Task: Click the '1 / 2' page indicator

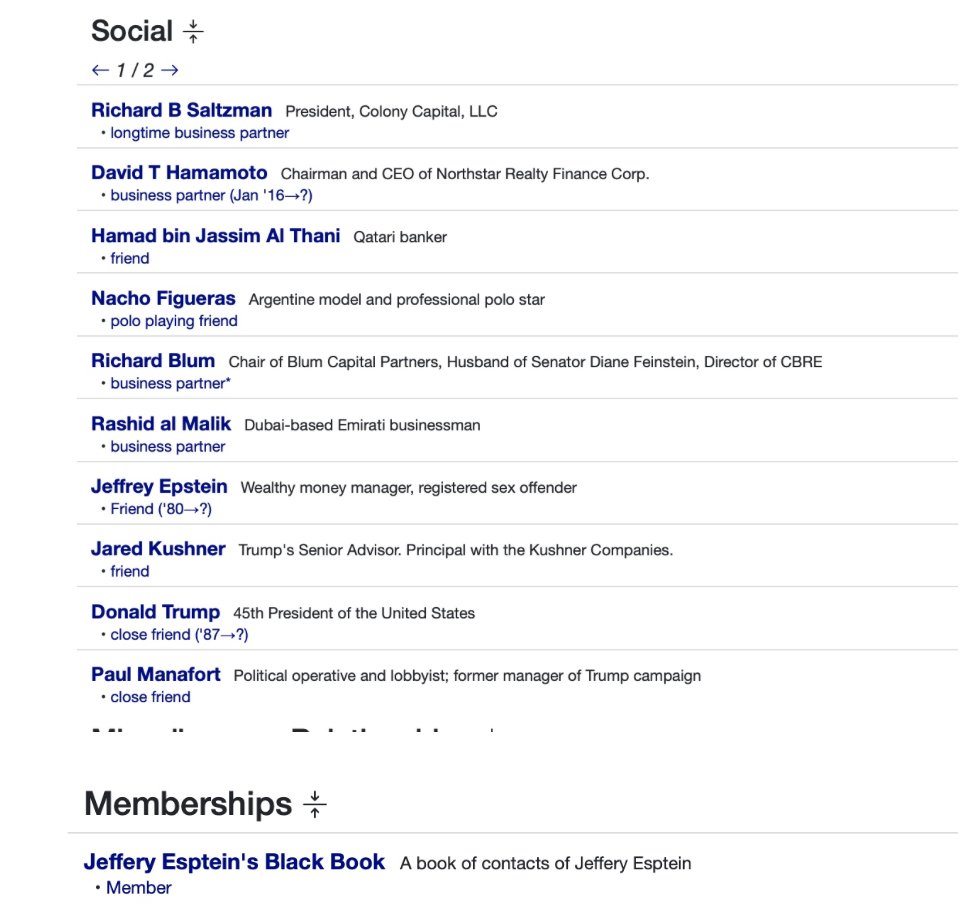Action: pos(135,70)
